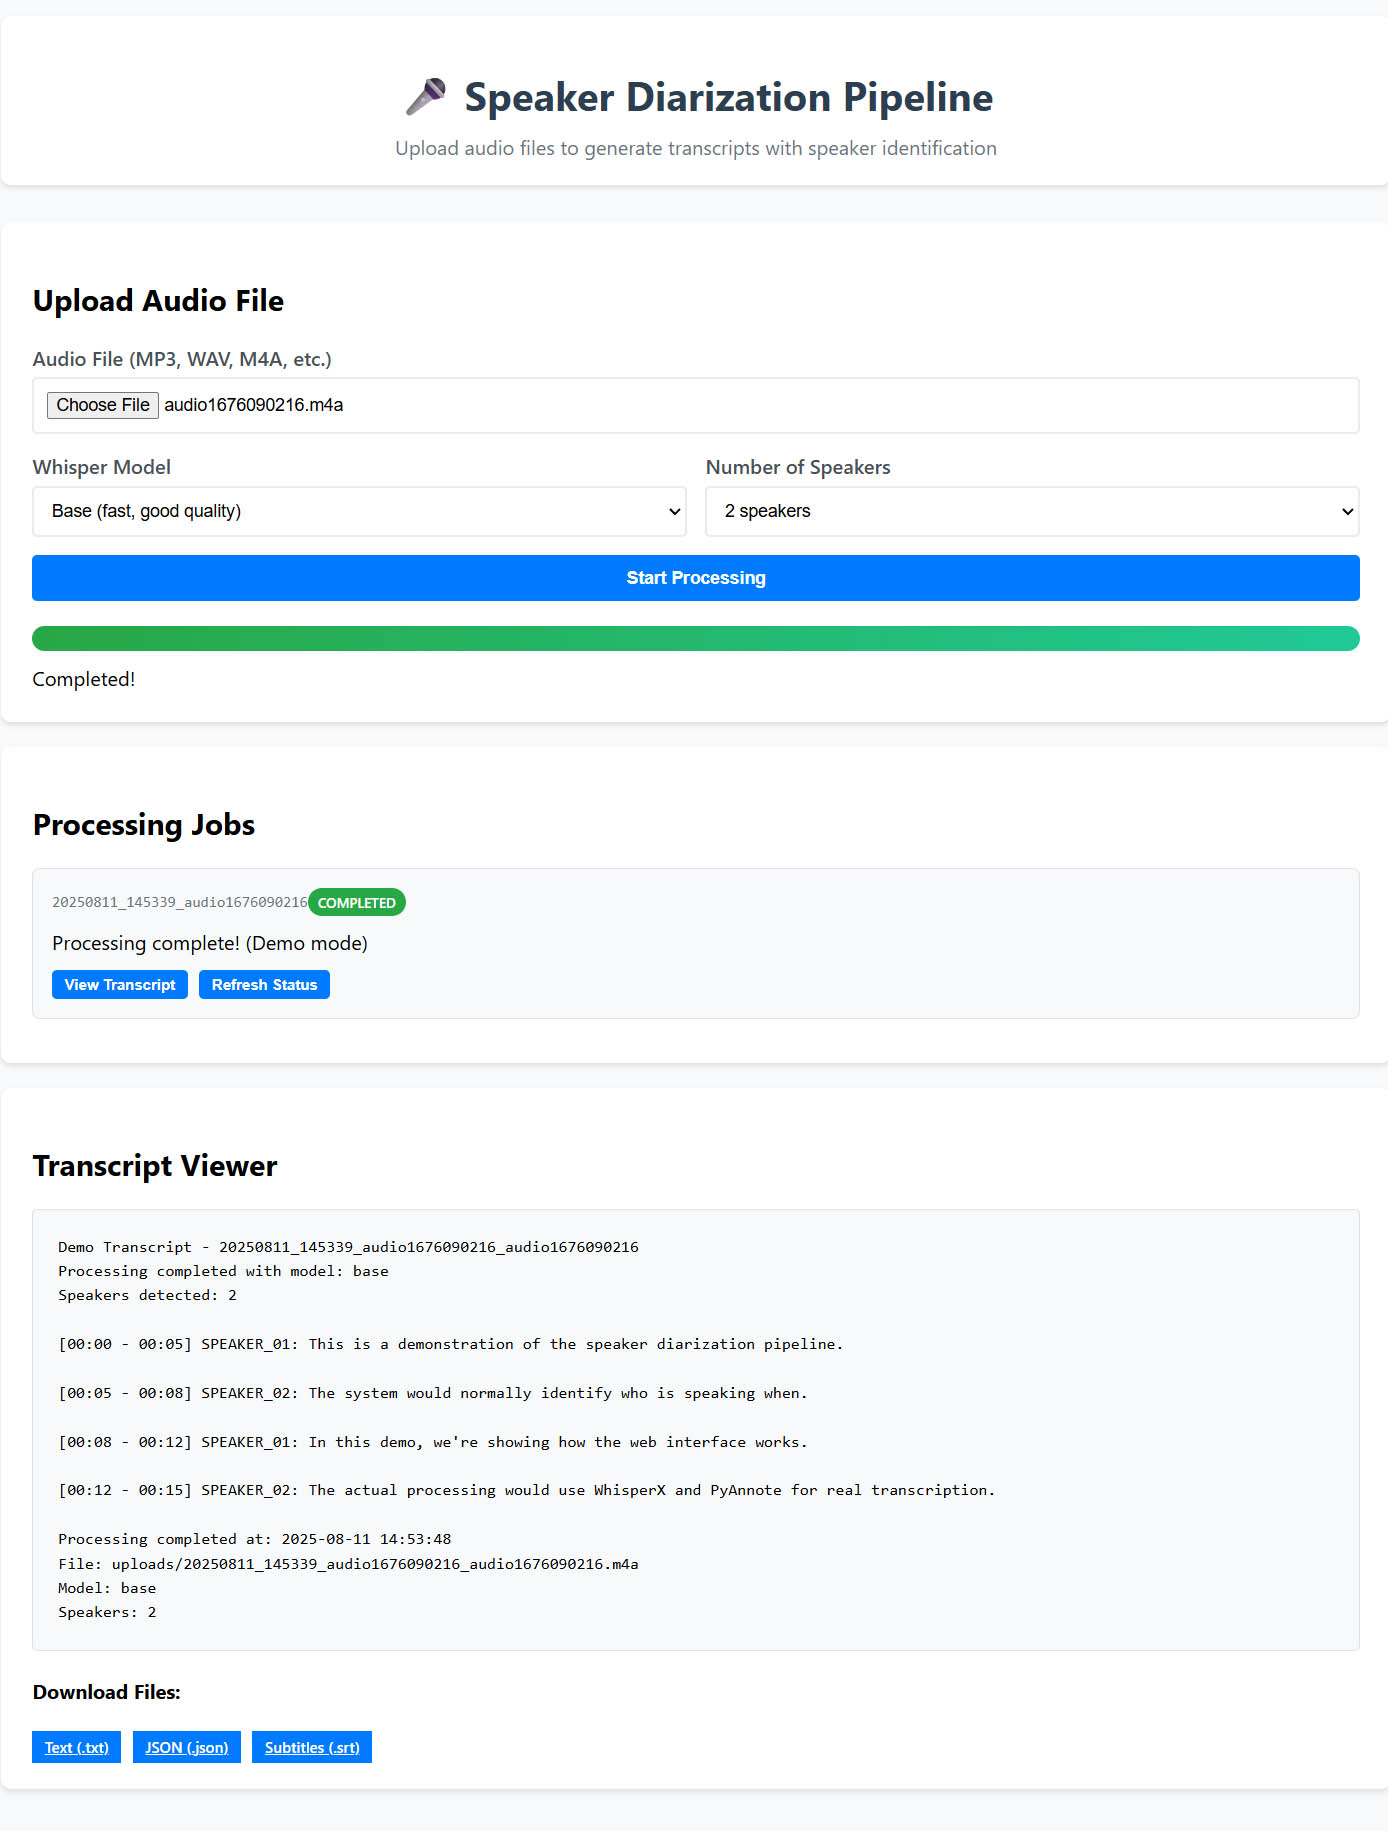
Task: Click the completed progress bar
Action: 694,638
